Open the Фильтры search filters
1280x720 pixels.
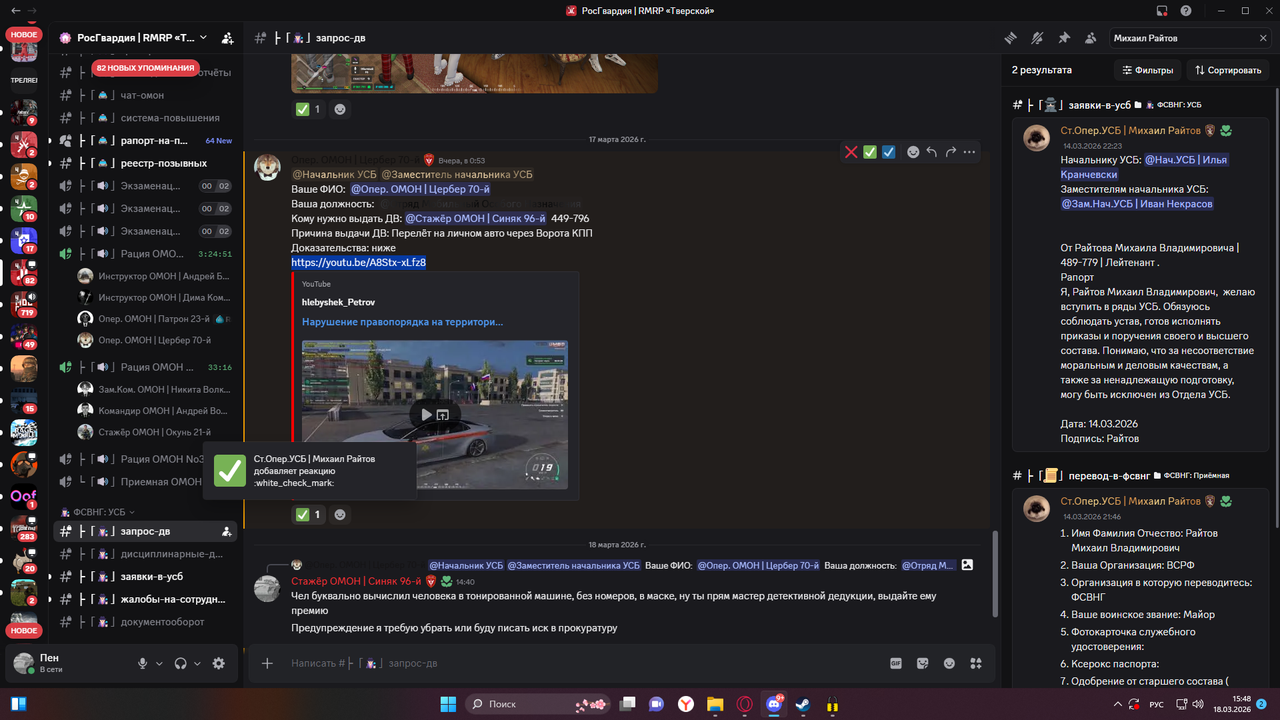click(1147, 70)
